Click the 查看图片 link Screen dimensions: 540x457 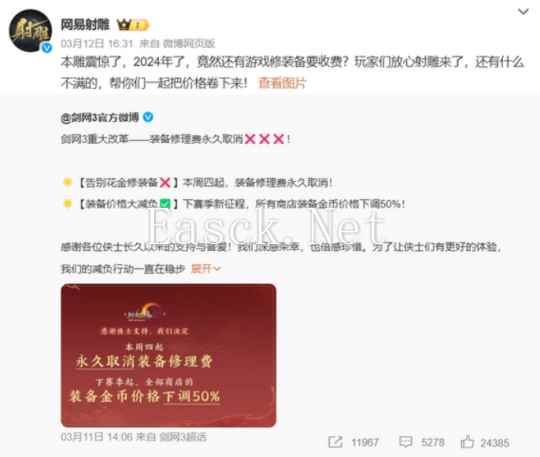282,83
